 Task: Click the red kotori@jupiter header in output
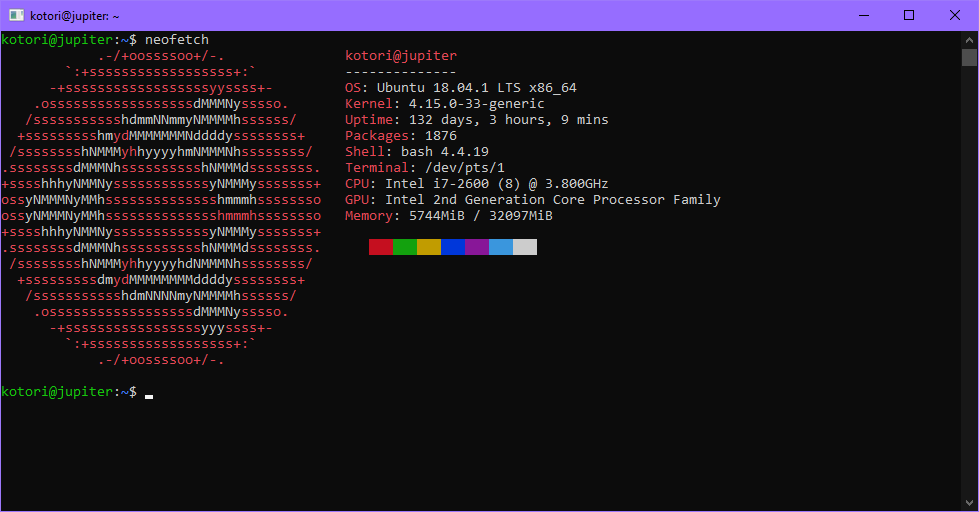pos(400,56)
